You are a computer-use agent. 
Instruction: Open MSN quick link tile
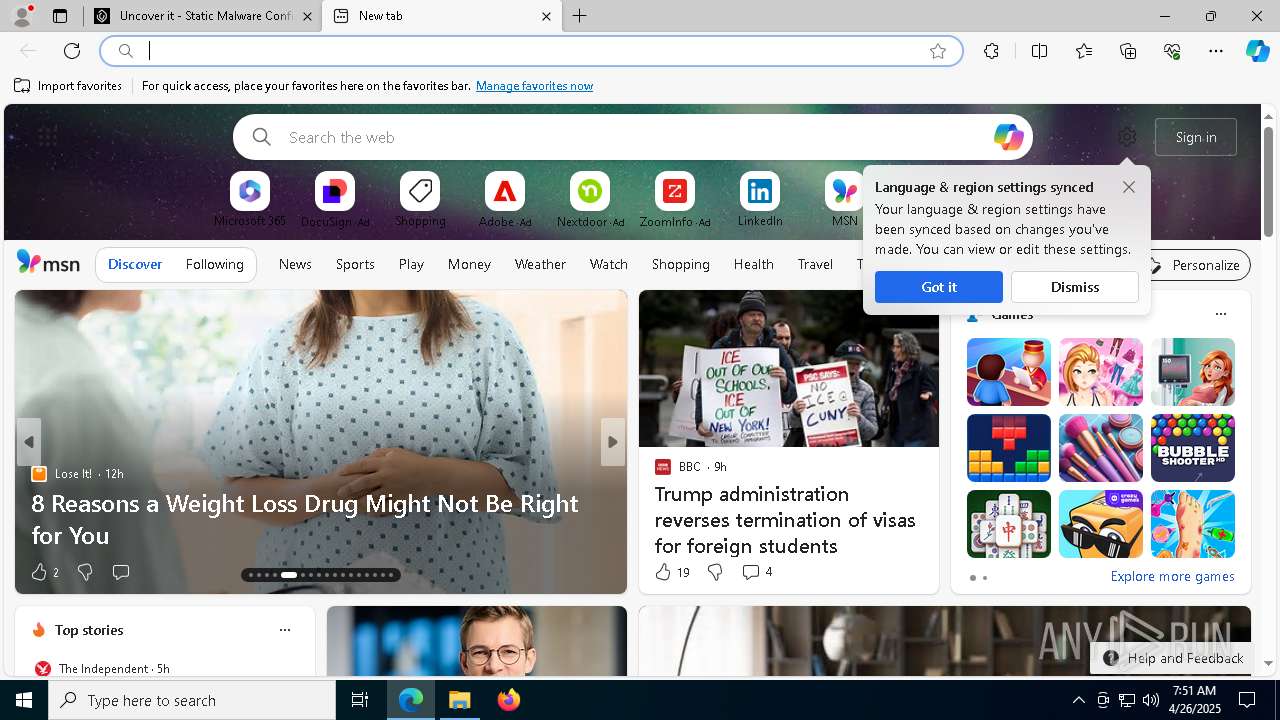(x=844, y=199)
